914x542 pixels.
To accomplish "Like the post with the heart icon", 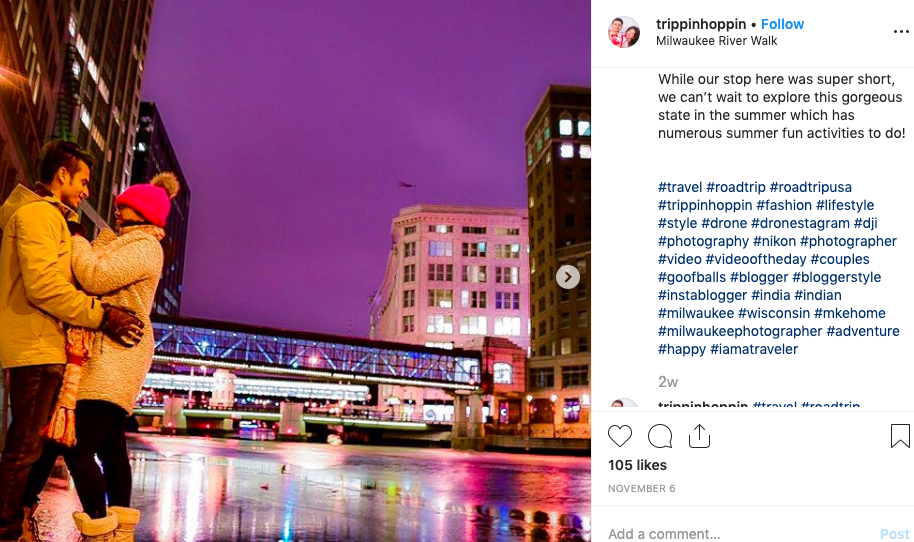I will [x=620, y=436].
